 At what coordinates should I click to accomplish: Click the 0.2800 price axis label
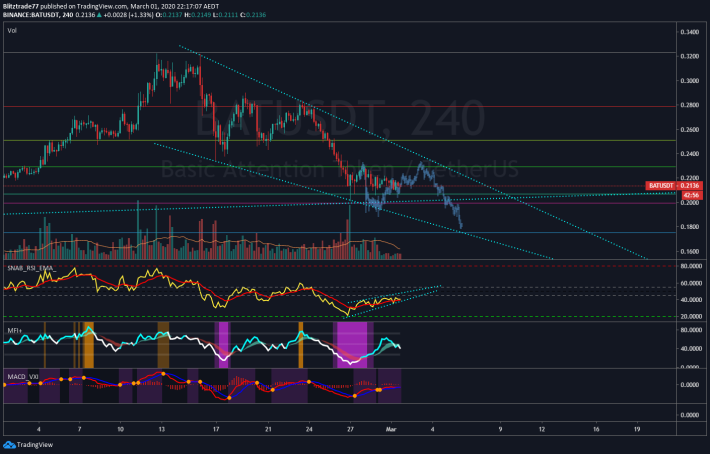pos(688,105)
